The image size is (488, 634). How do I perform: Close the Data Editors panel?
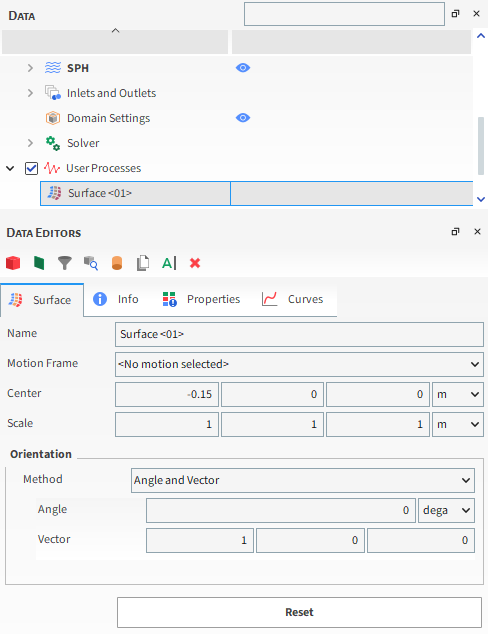click(x=477, y=232)
